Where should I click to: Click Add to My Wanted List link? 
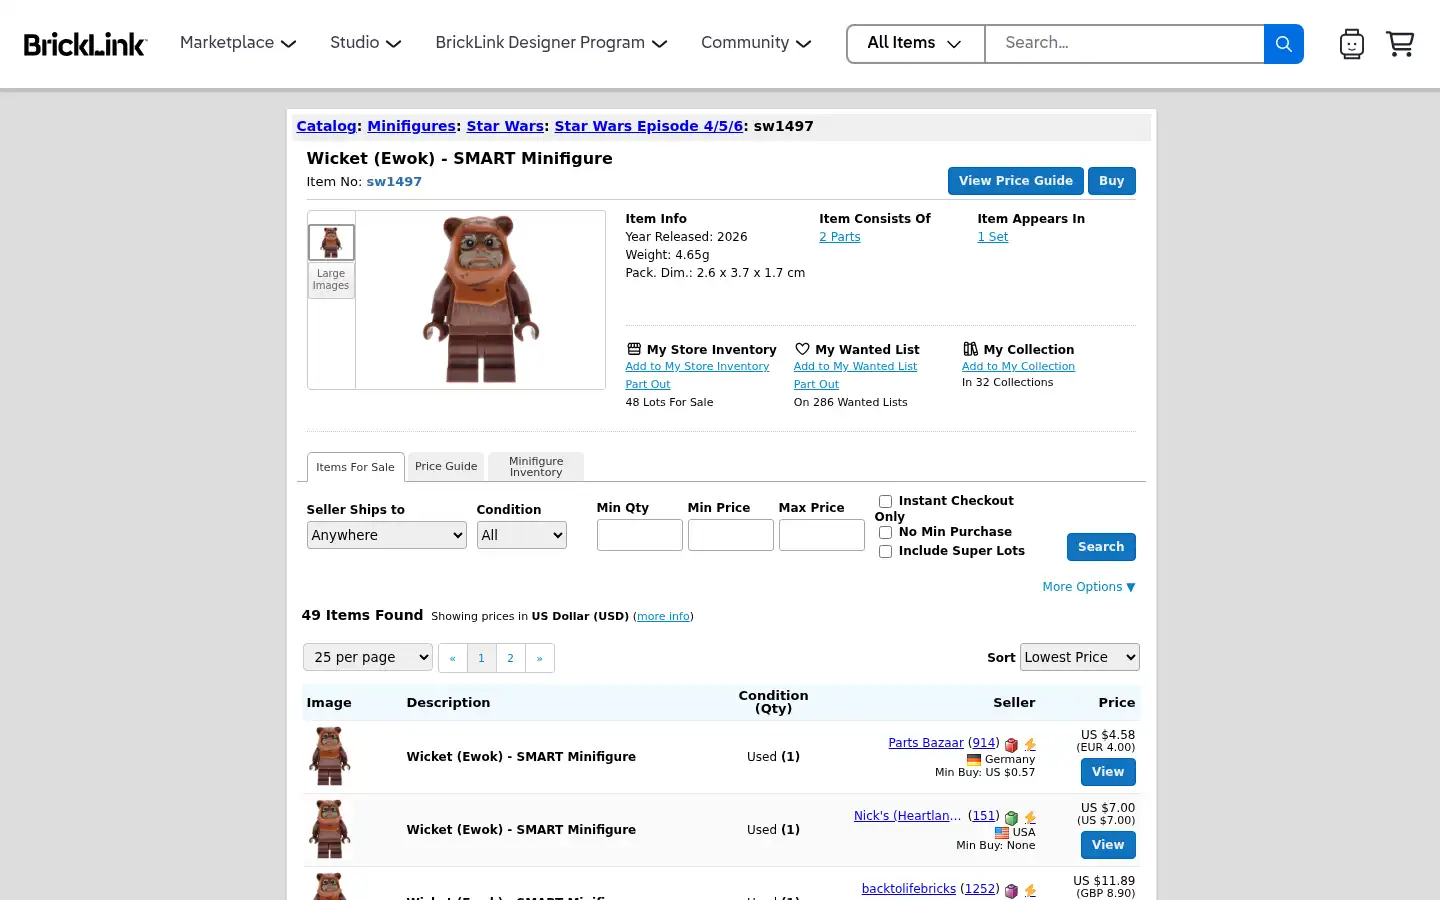[856, 367]
